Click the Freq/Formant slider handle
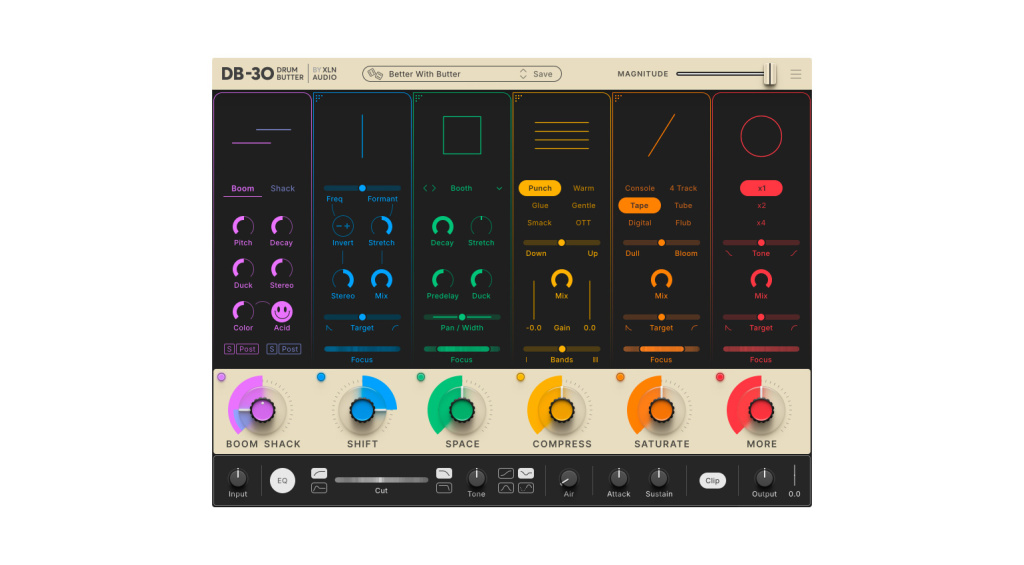The width and height of the screenshot is (1024, 565). pyautogui.click(x=362, y=188)
